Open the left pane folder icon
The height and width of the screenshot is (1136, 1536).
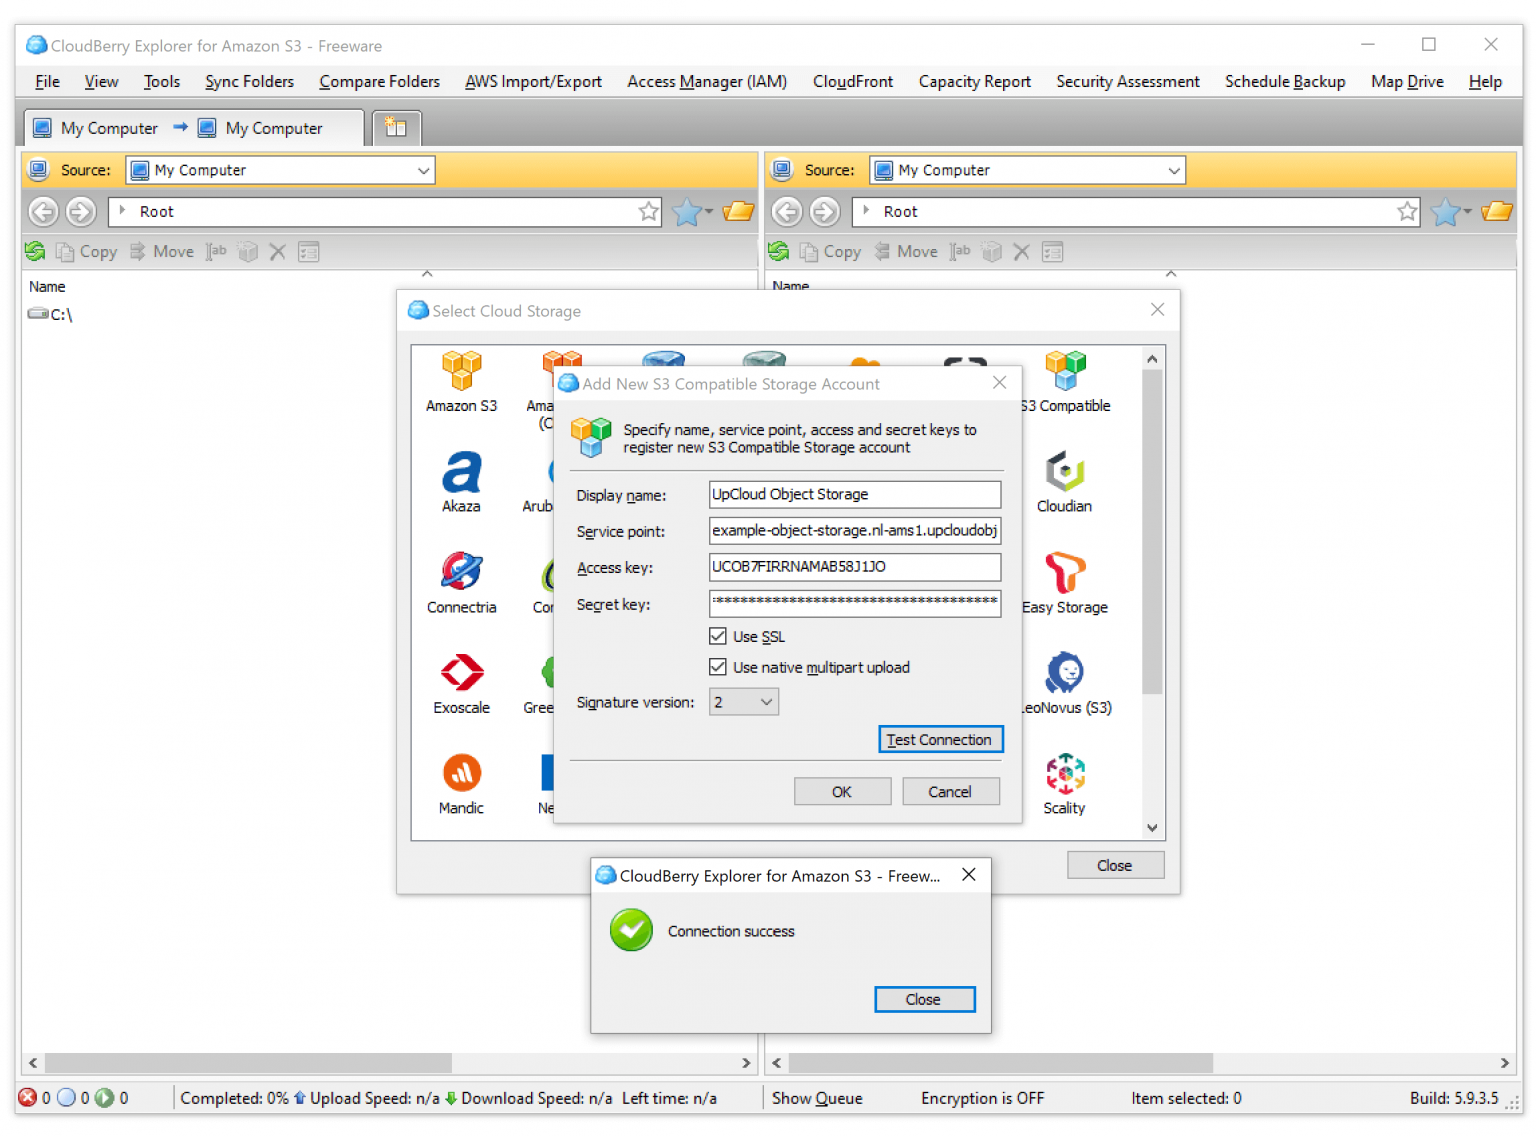tap(738, 211)
